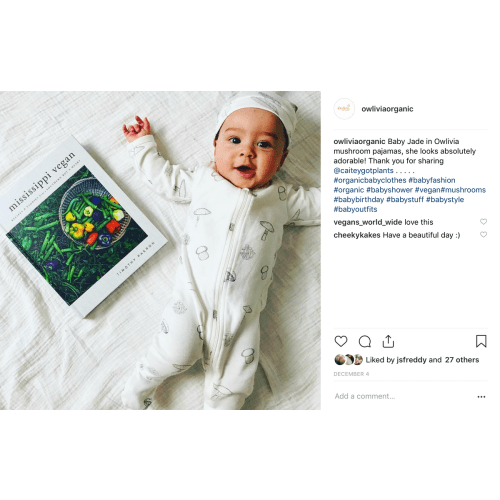This screenshot has height=500, width=500.
Task: Like the post with the heart icon
Action: 341,341
